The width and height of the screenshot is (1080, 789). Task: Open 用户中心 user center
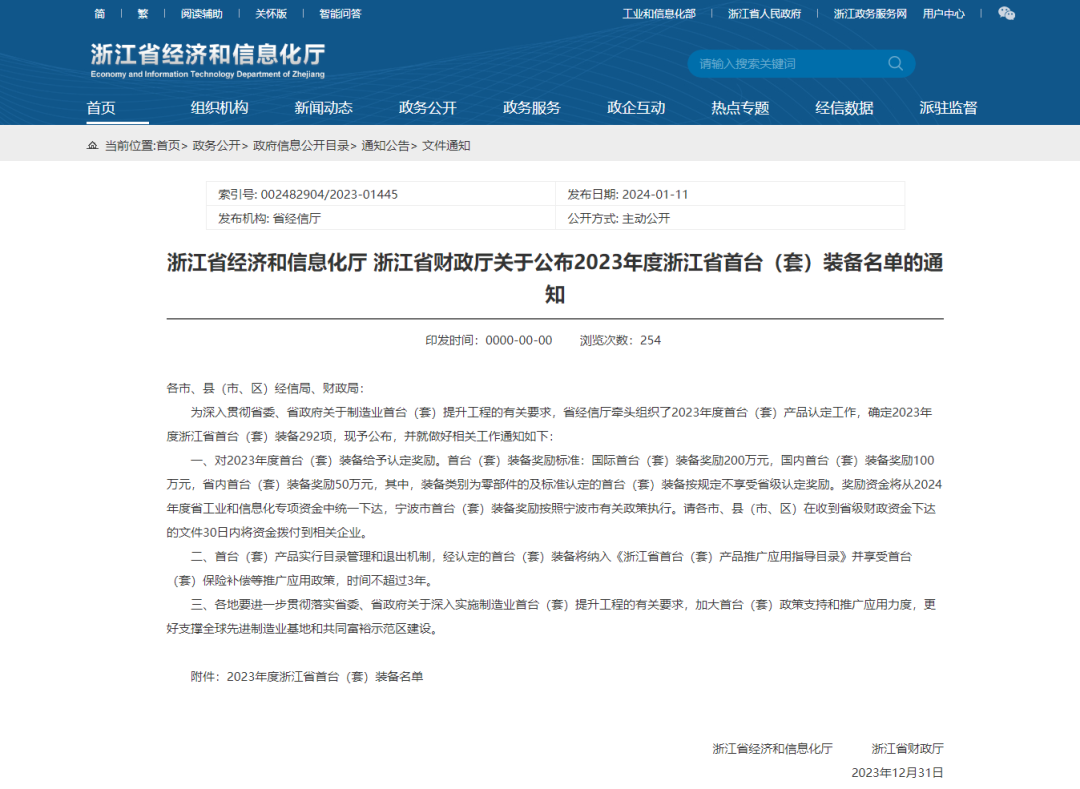[944, 14]
